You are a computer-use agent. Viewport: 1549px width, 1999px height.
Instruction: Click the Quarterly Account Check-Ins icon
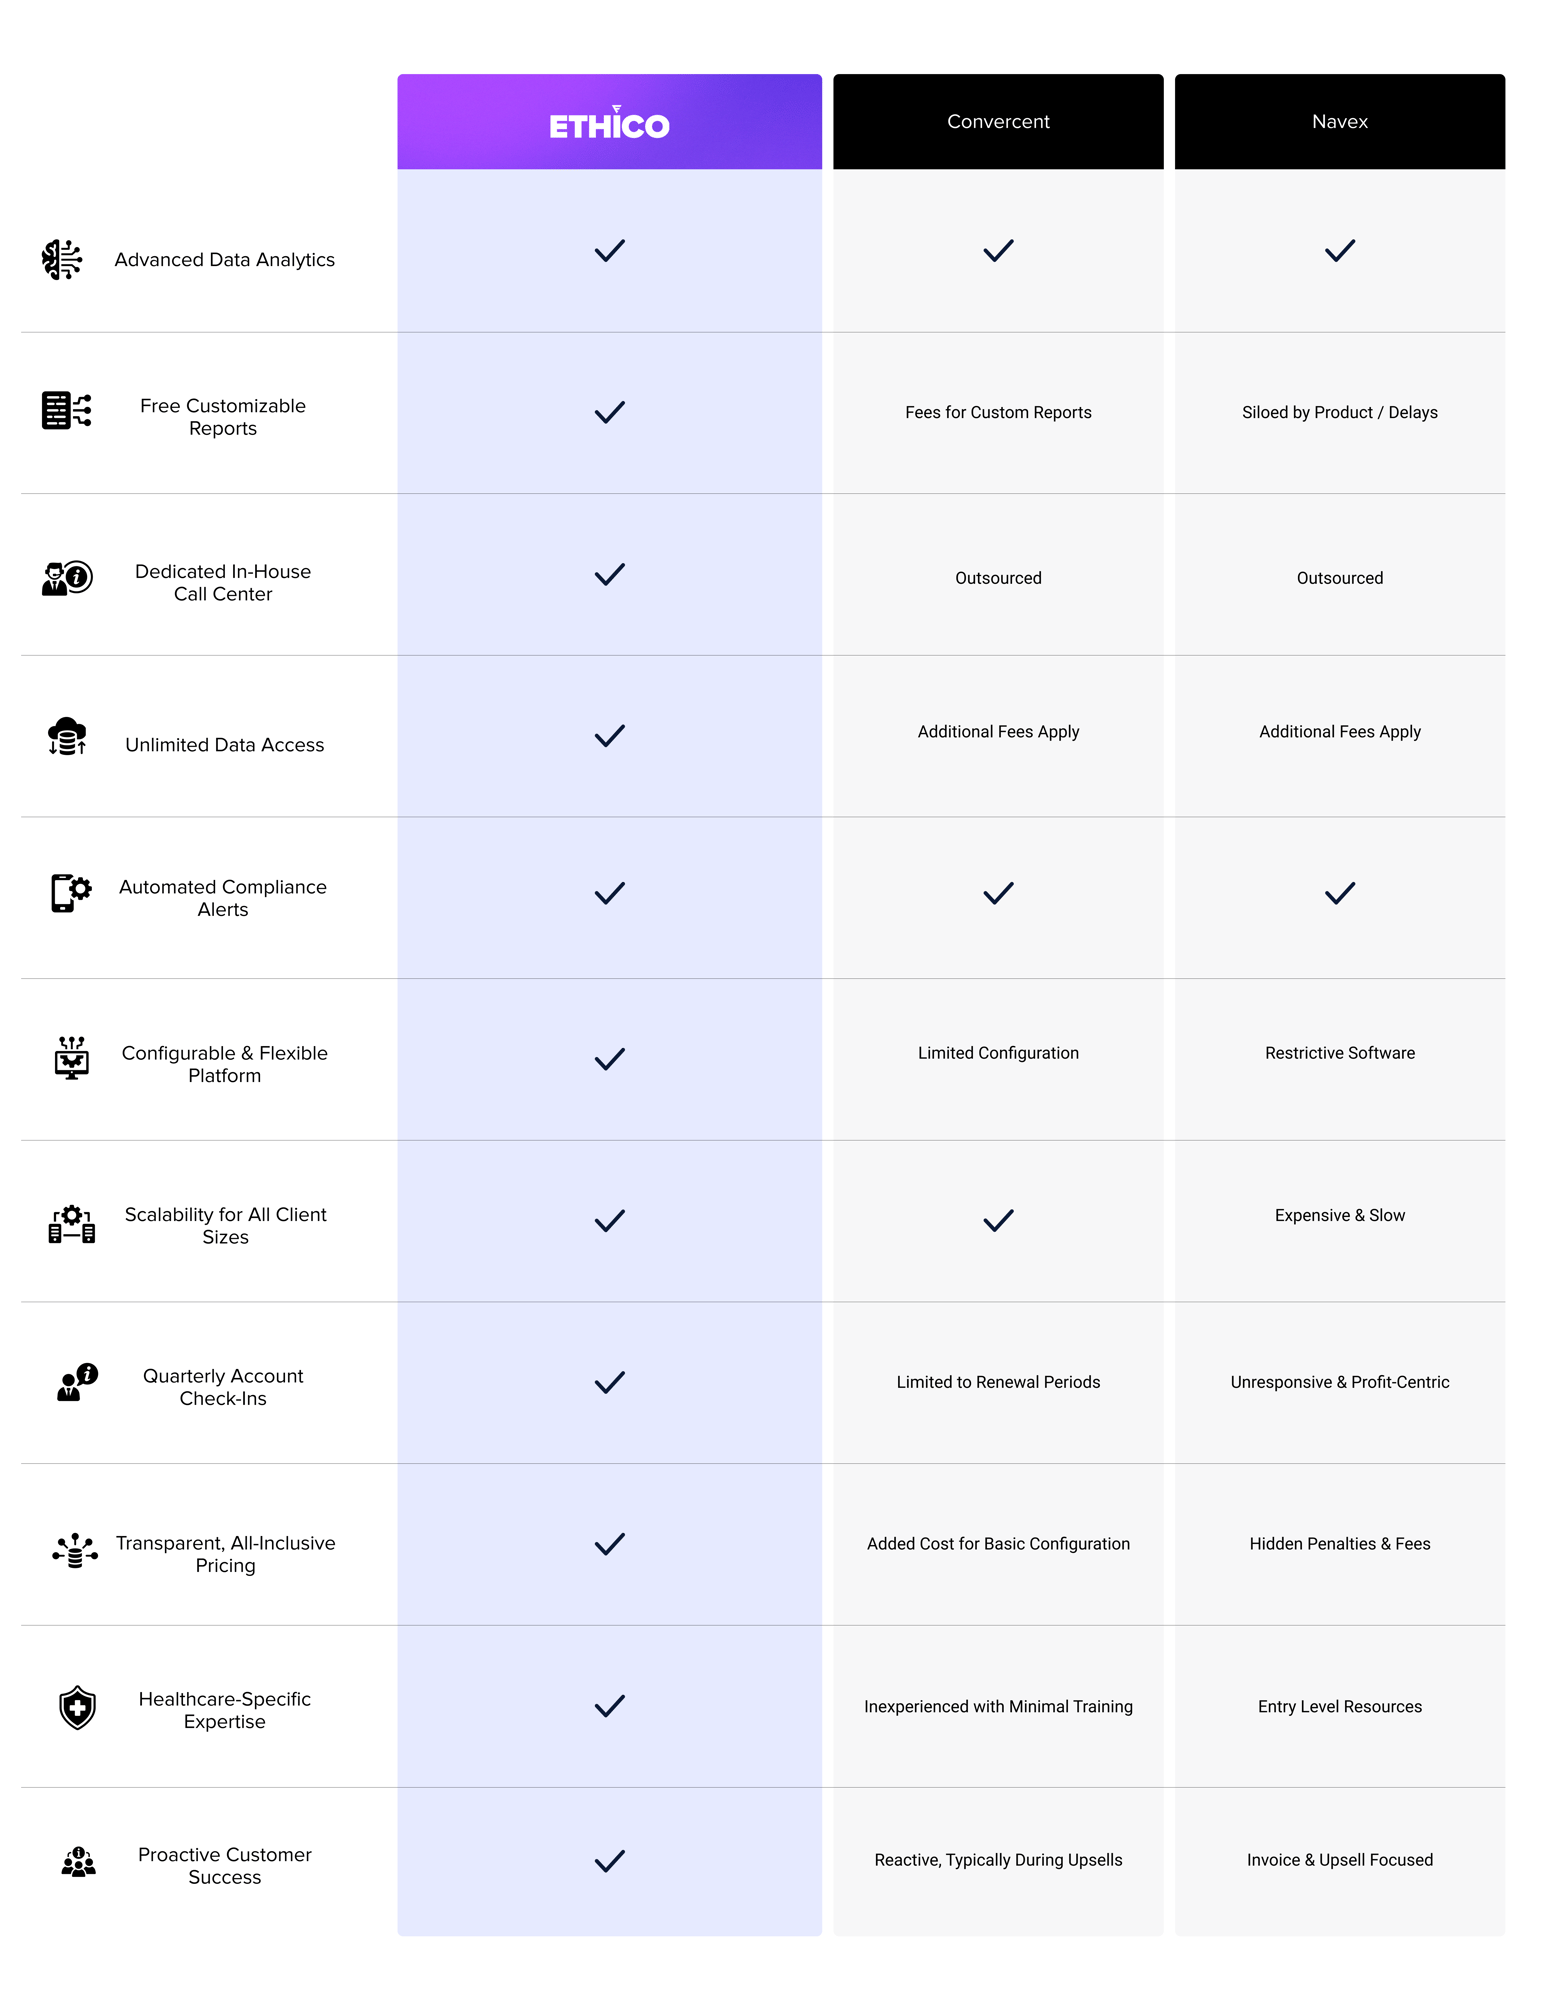[77, 1382]
